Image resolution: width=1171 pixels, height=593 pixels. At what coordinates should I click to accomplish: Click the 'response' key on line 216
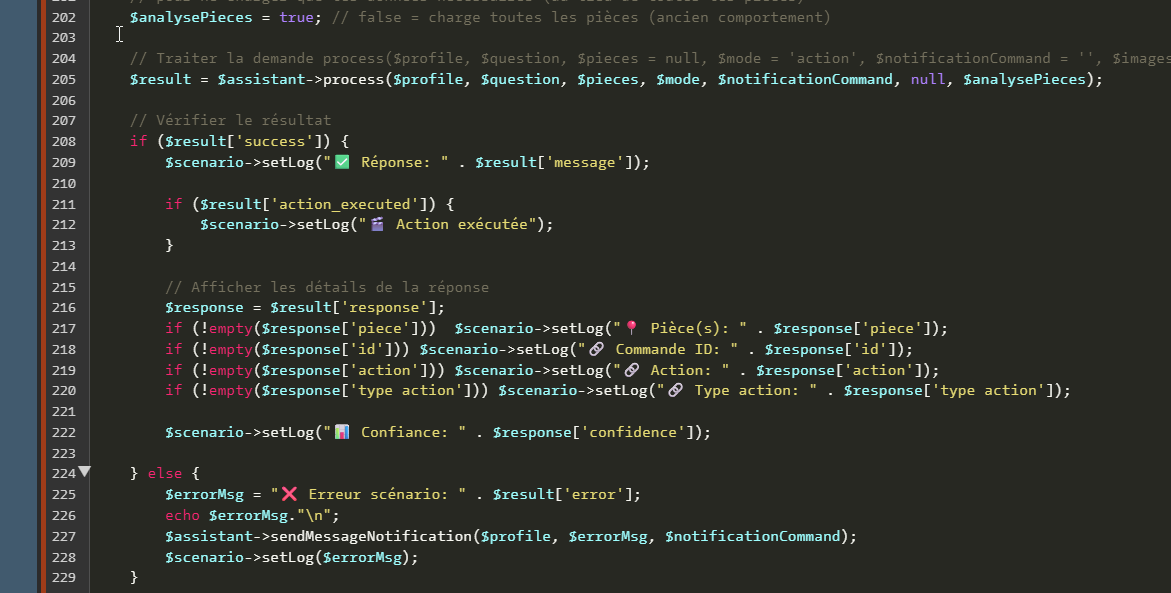(x=385, y=308)
